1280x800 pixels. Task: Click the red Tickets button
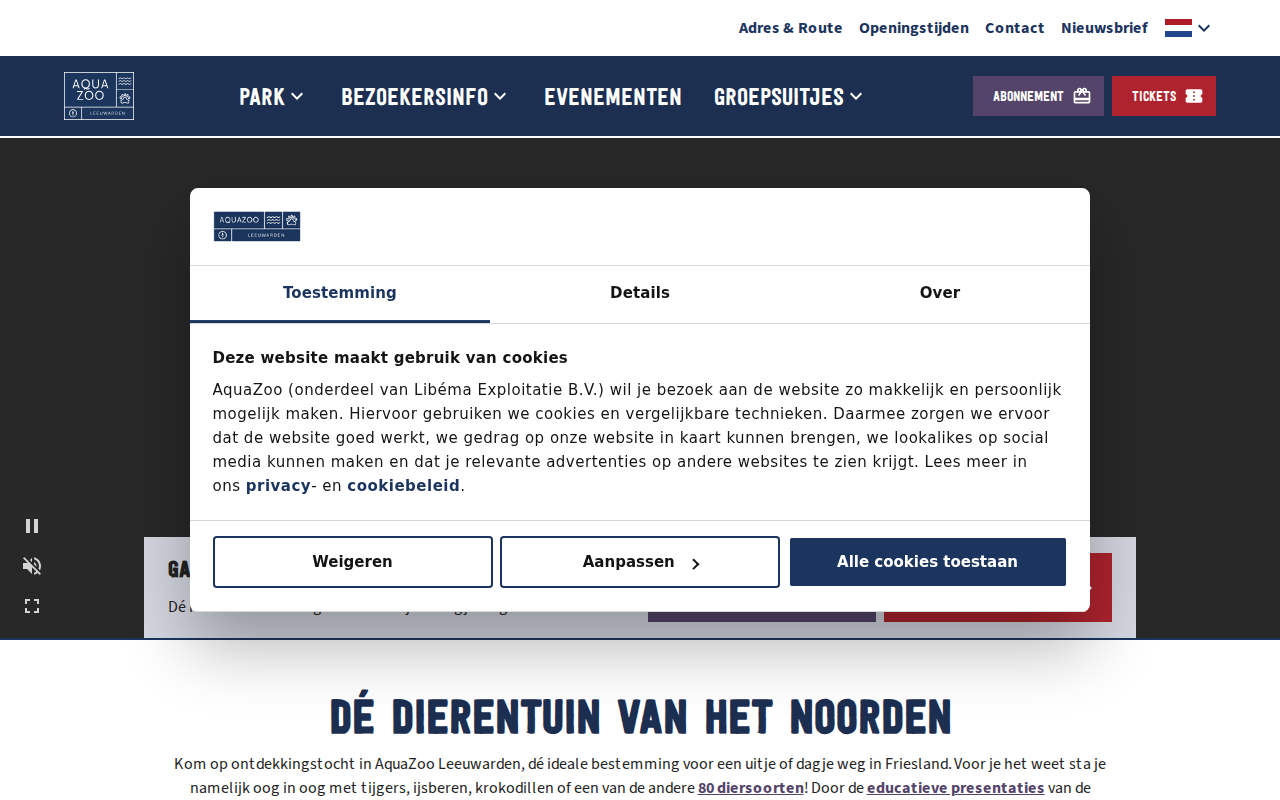(1164, 96)
